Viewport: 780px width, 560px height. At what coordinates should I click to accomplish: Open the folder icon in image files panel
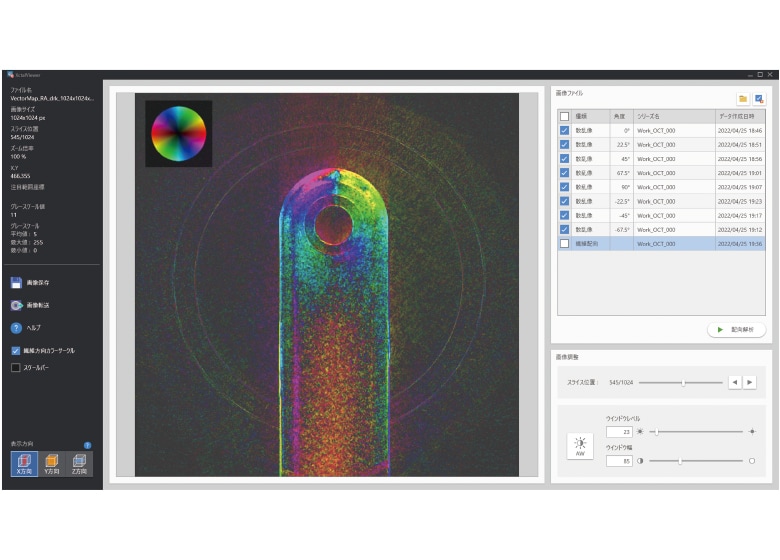(x=743, y=99)
